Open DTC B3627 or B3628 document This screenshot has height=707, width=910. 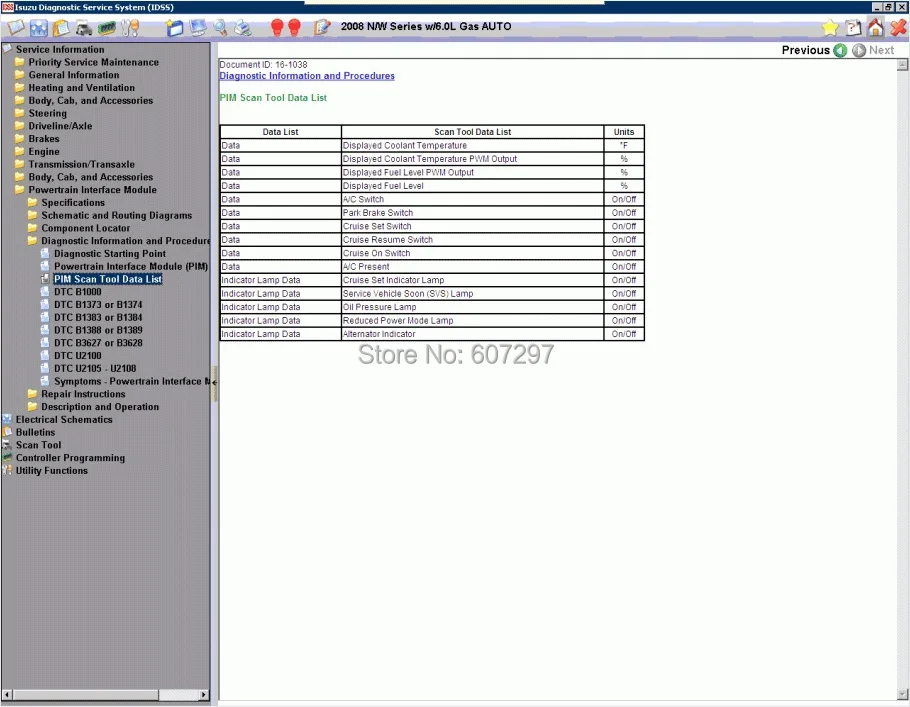click(x=98, y=343)
